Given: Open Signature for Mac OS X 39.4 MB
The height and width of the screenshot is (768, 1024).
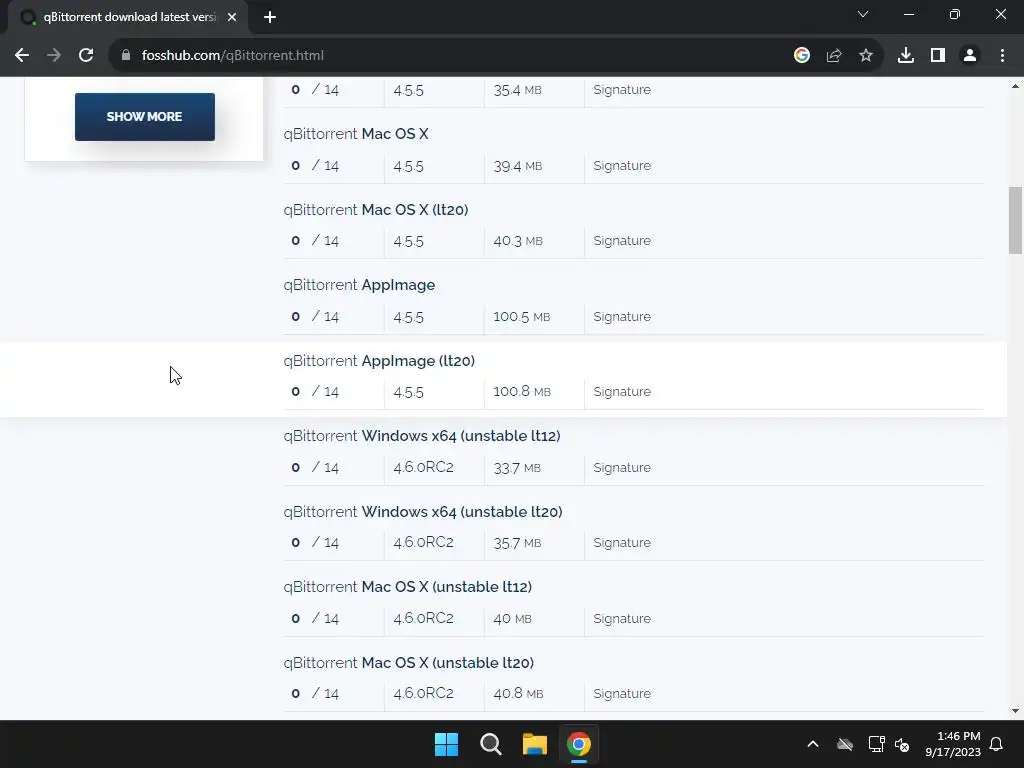Looking at the screenshot, I should coord(622,166).
